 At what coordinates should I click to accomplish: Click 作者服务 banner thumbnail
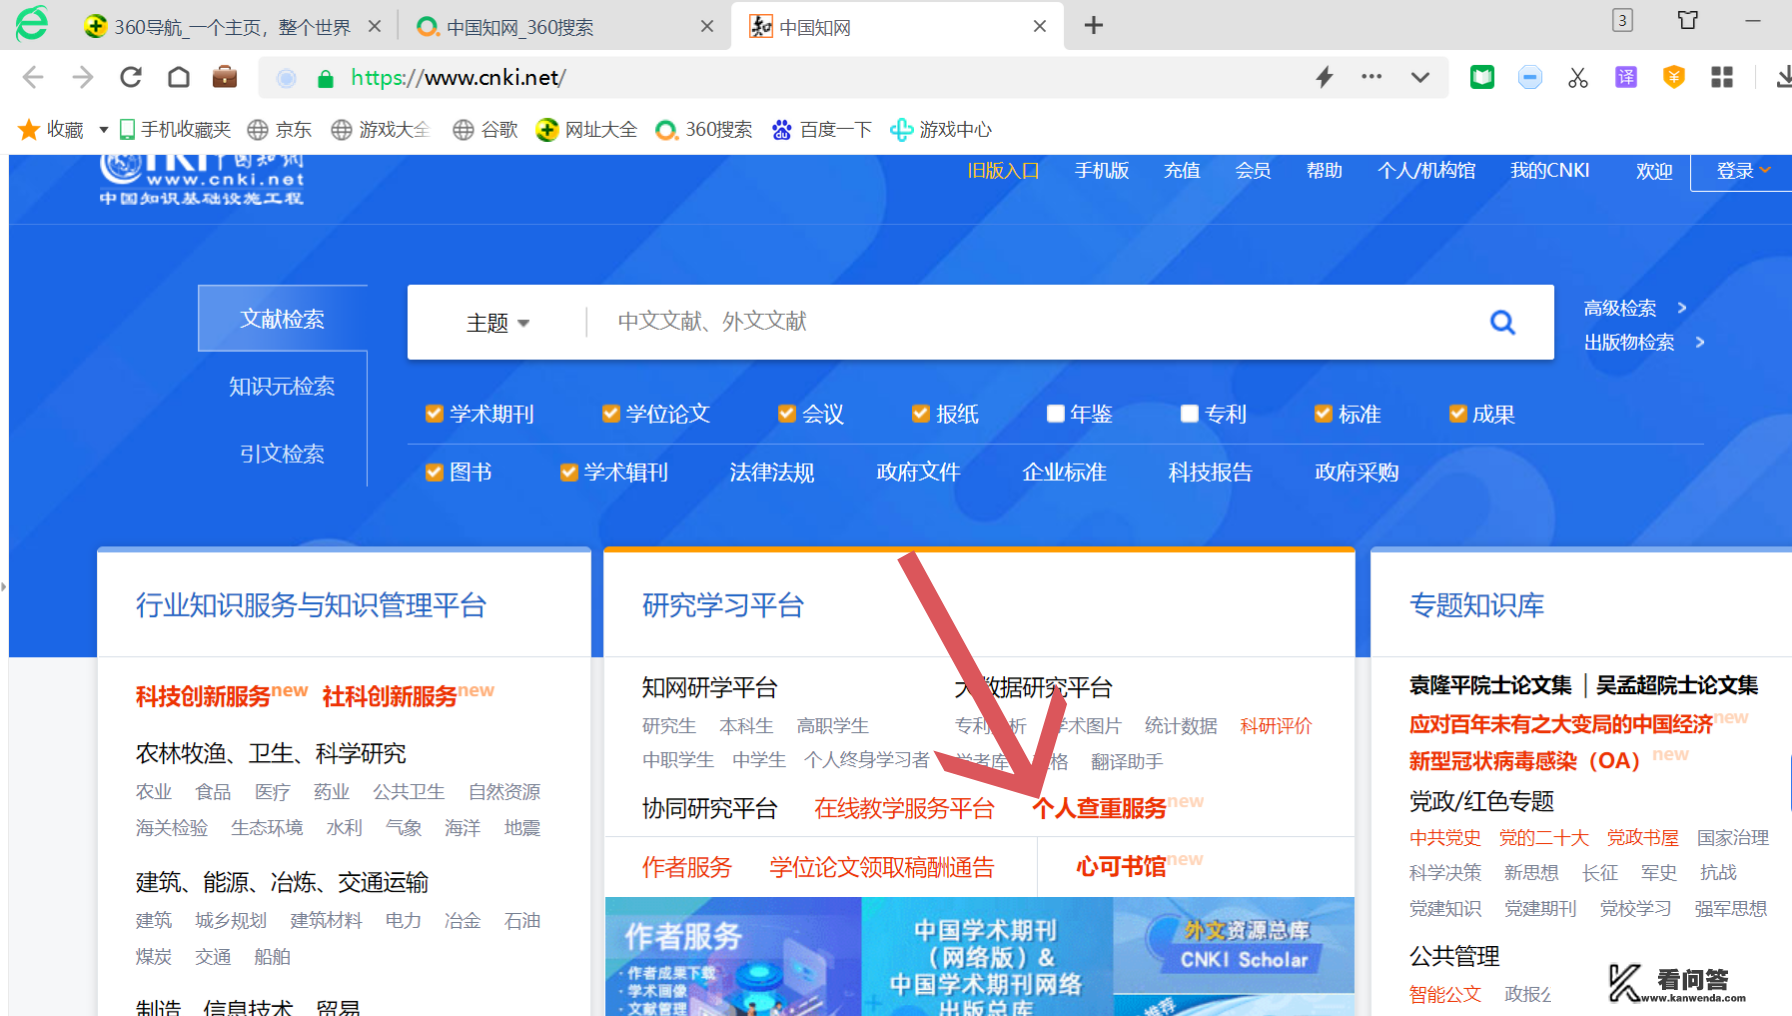click(x=733, y=957)
